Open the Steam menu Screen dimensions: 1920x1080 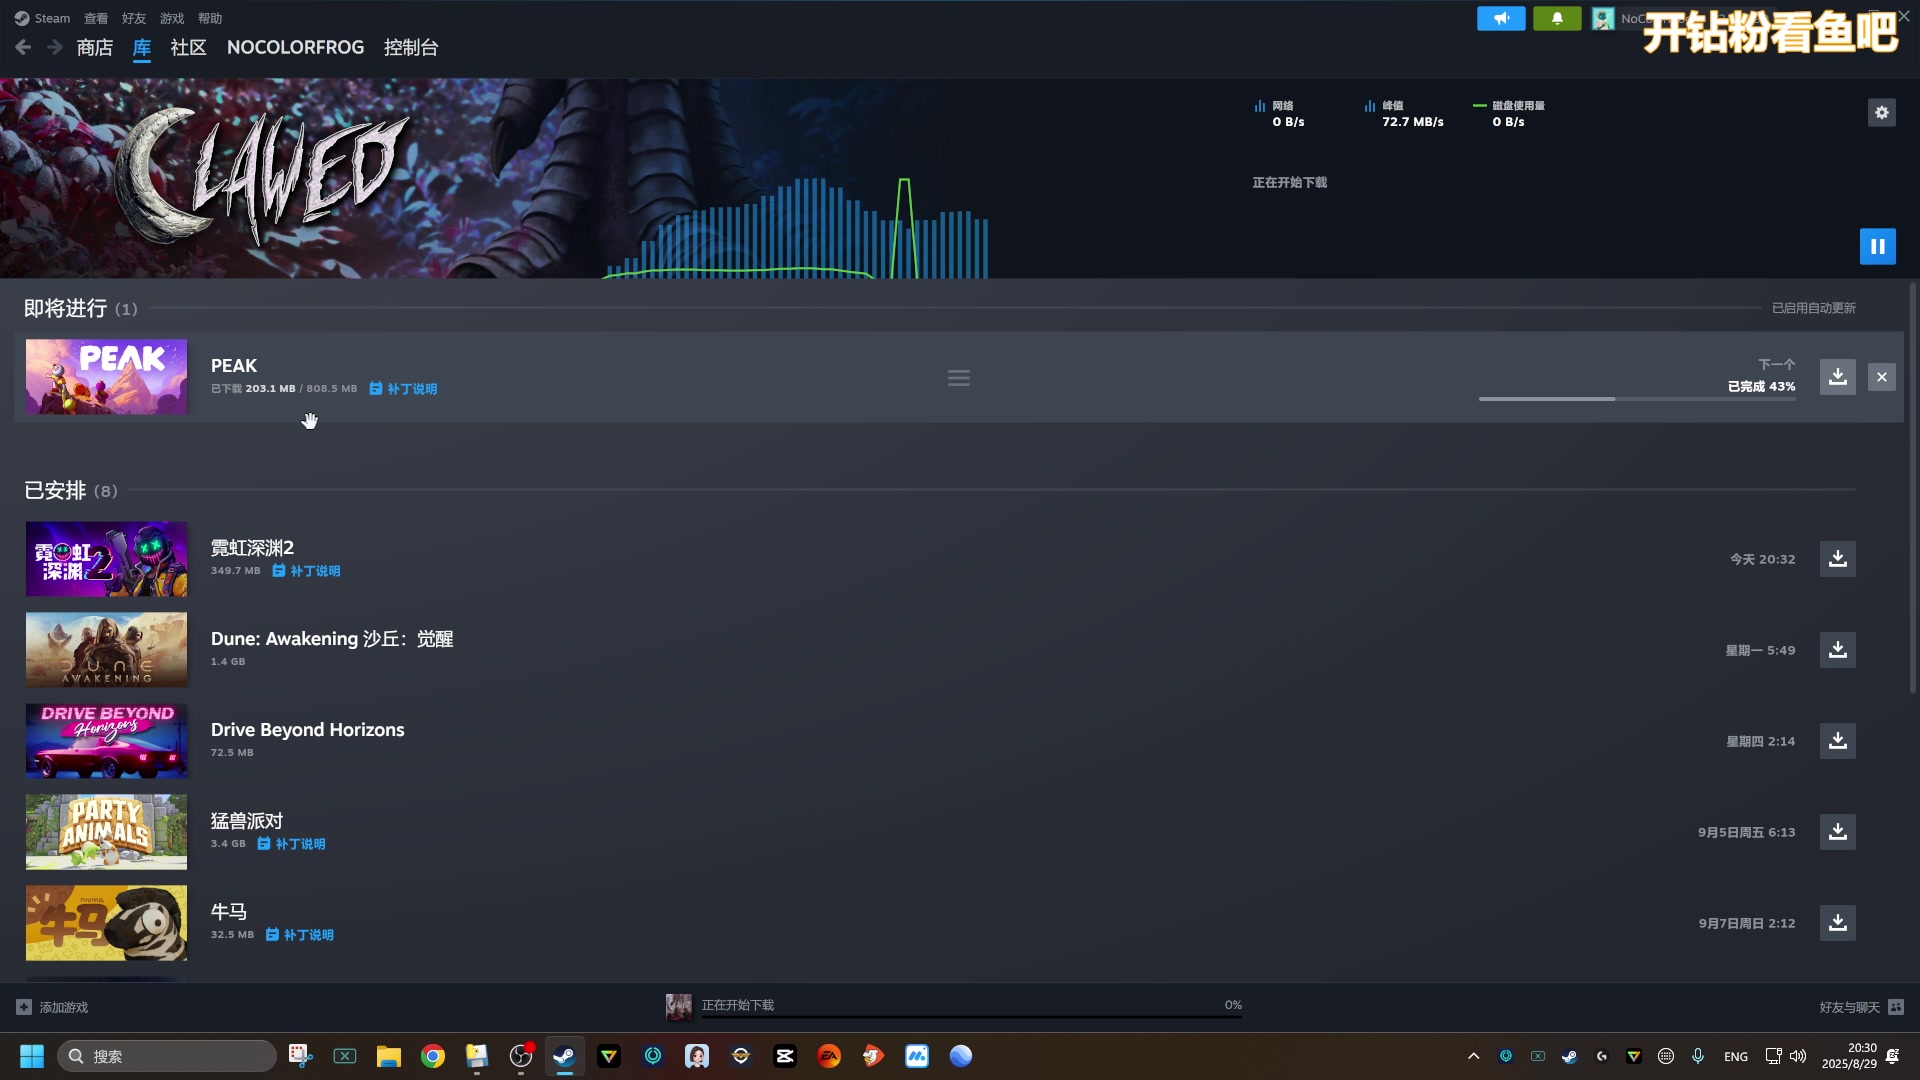point(42,18)
